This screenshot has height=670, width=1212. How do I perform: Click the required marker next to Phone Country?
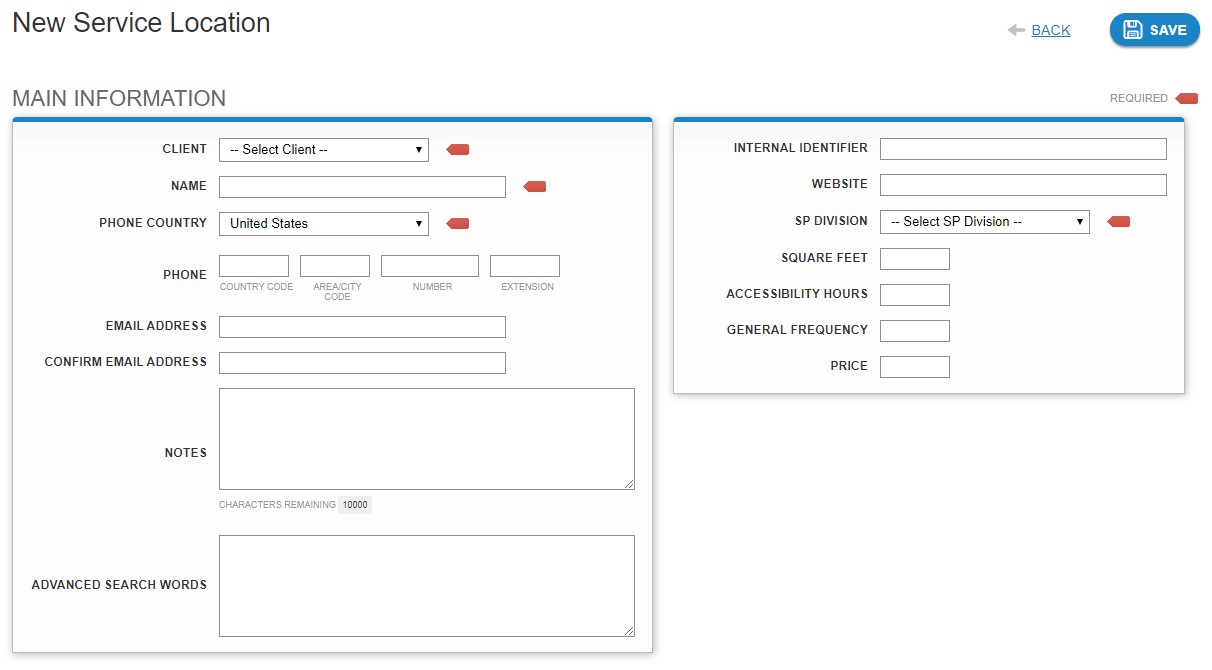[457, 223]
